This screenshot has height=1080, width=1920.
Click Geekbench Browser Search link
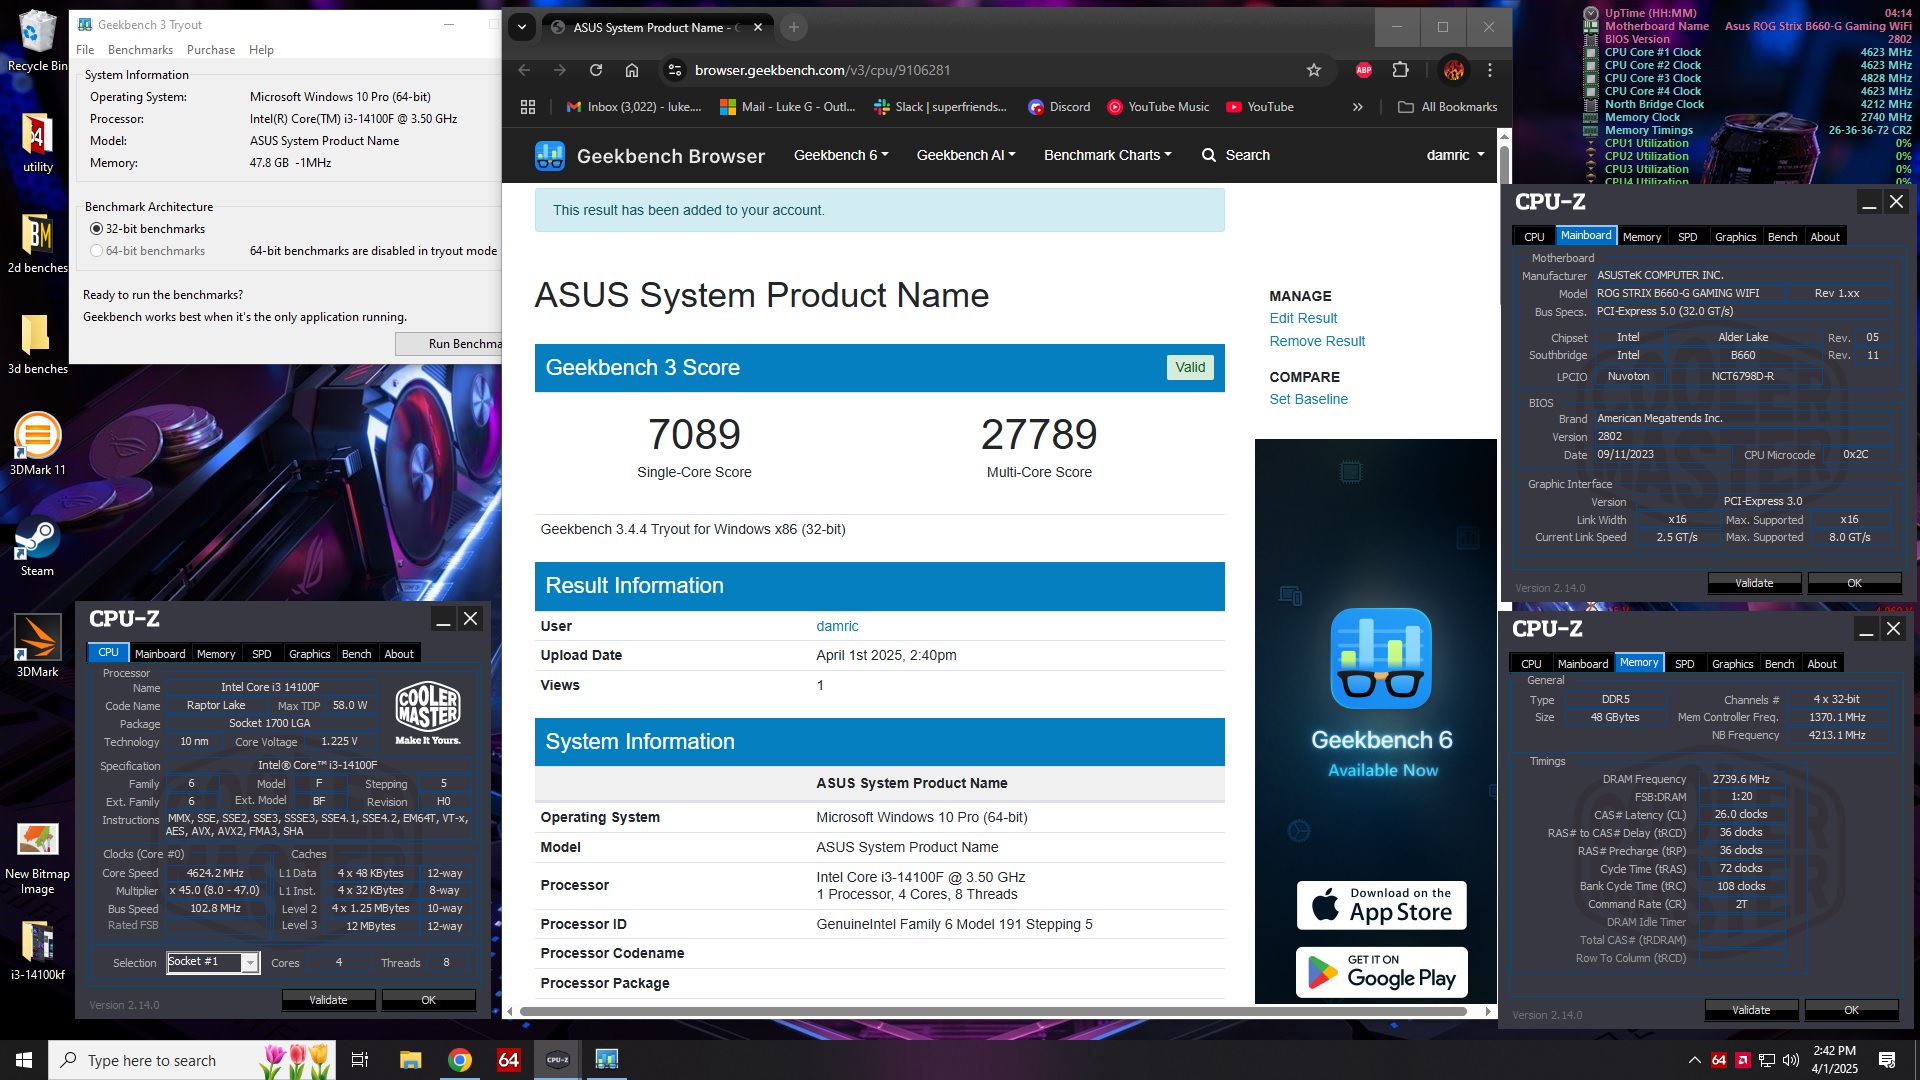coord(1236,155)
